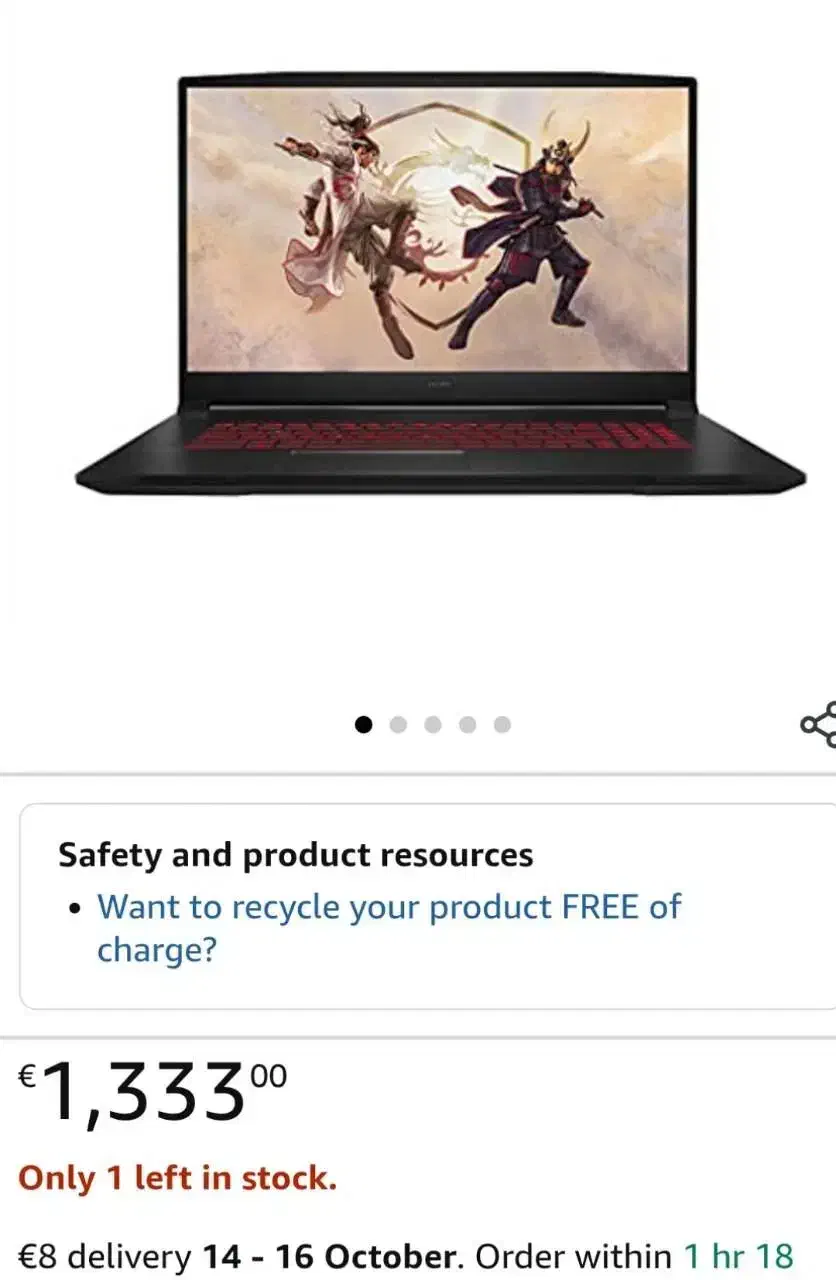Click the red backlit laptop keyboard
836x1280 pixels.
click(x=438, y=435)
